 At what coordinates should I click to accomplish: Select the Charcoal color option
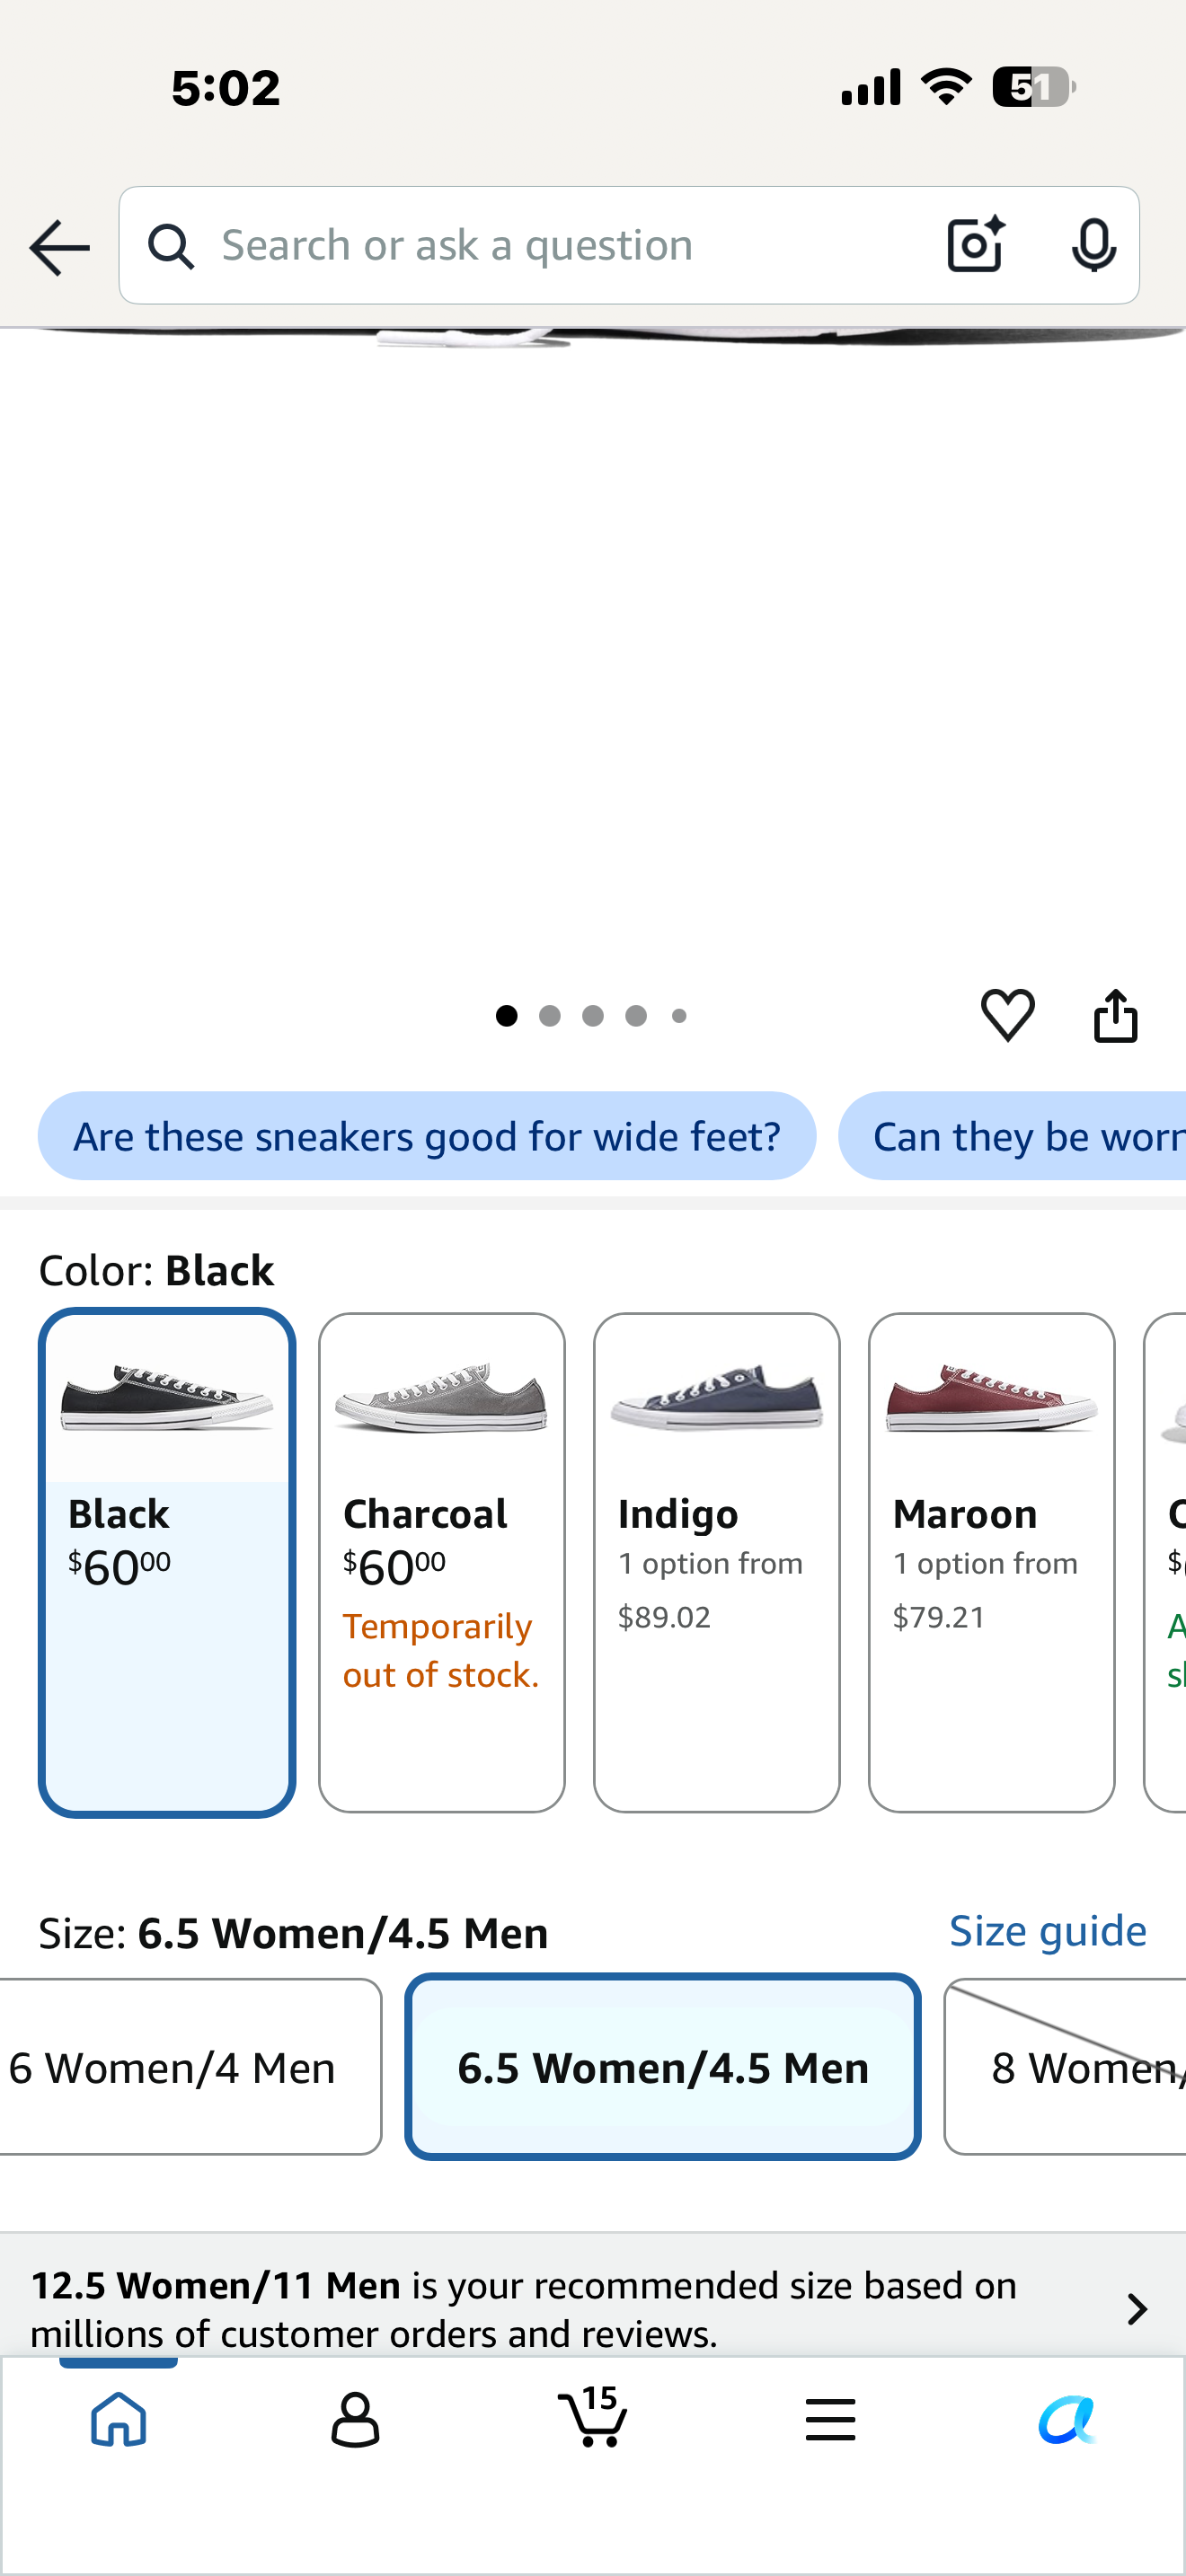442,1562
